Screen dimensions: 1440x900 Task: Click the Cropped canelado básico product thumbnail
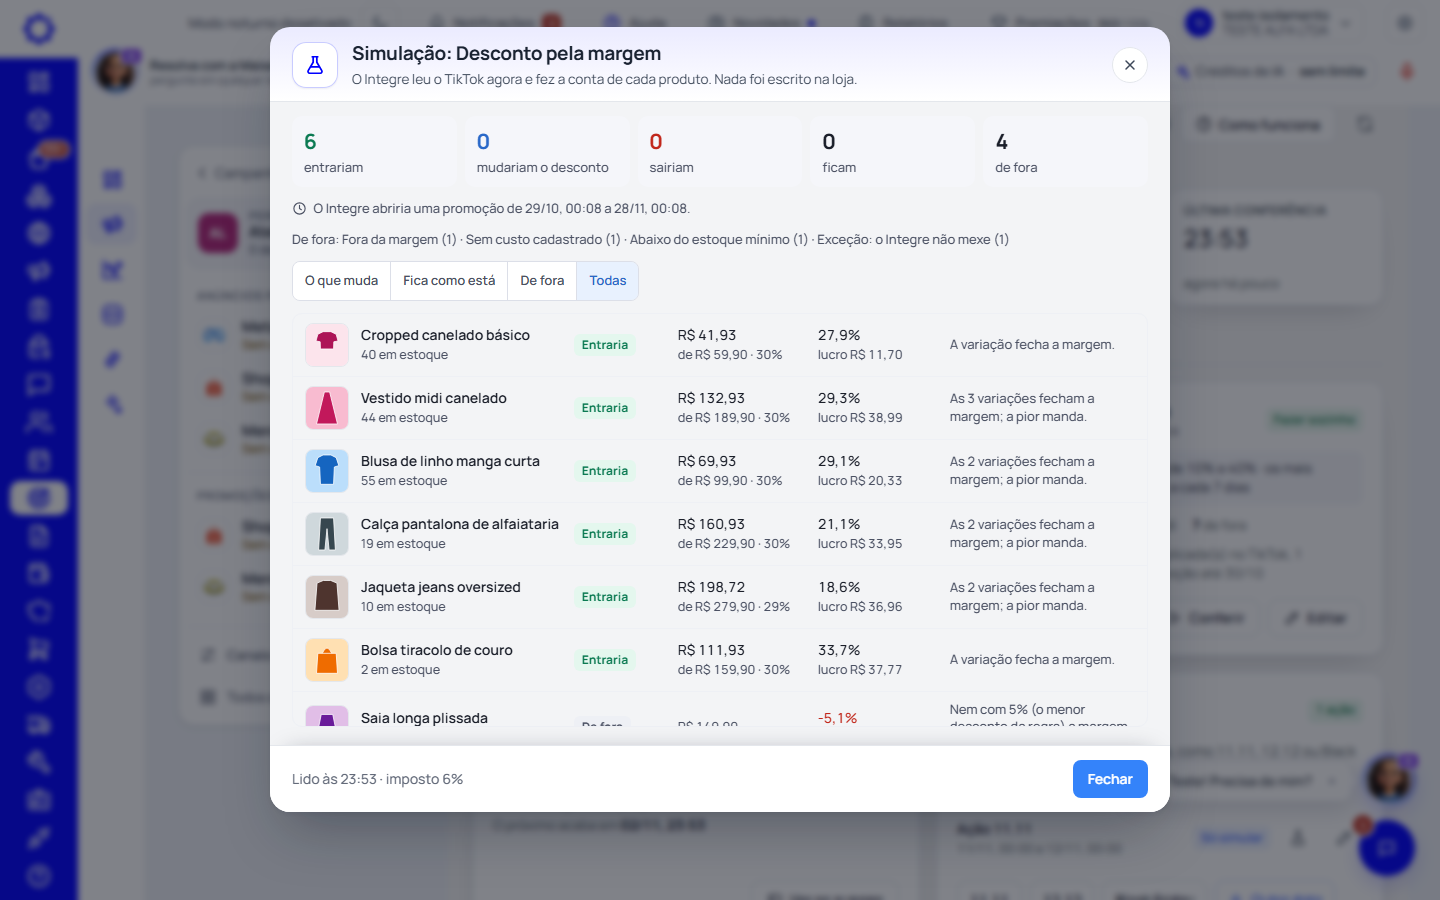(x=327, y=345)
